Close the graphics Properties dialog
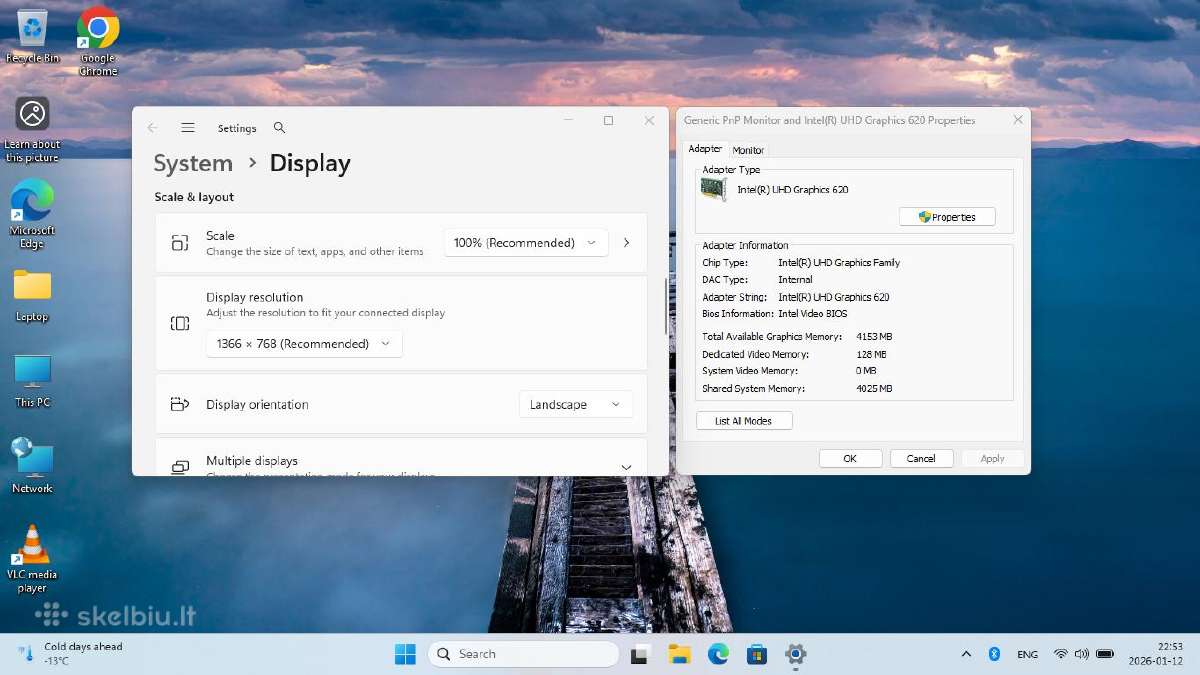The height and width of the screenshot is (675, 1200). [1018, 120]
